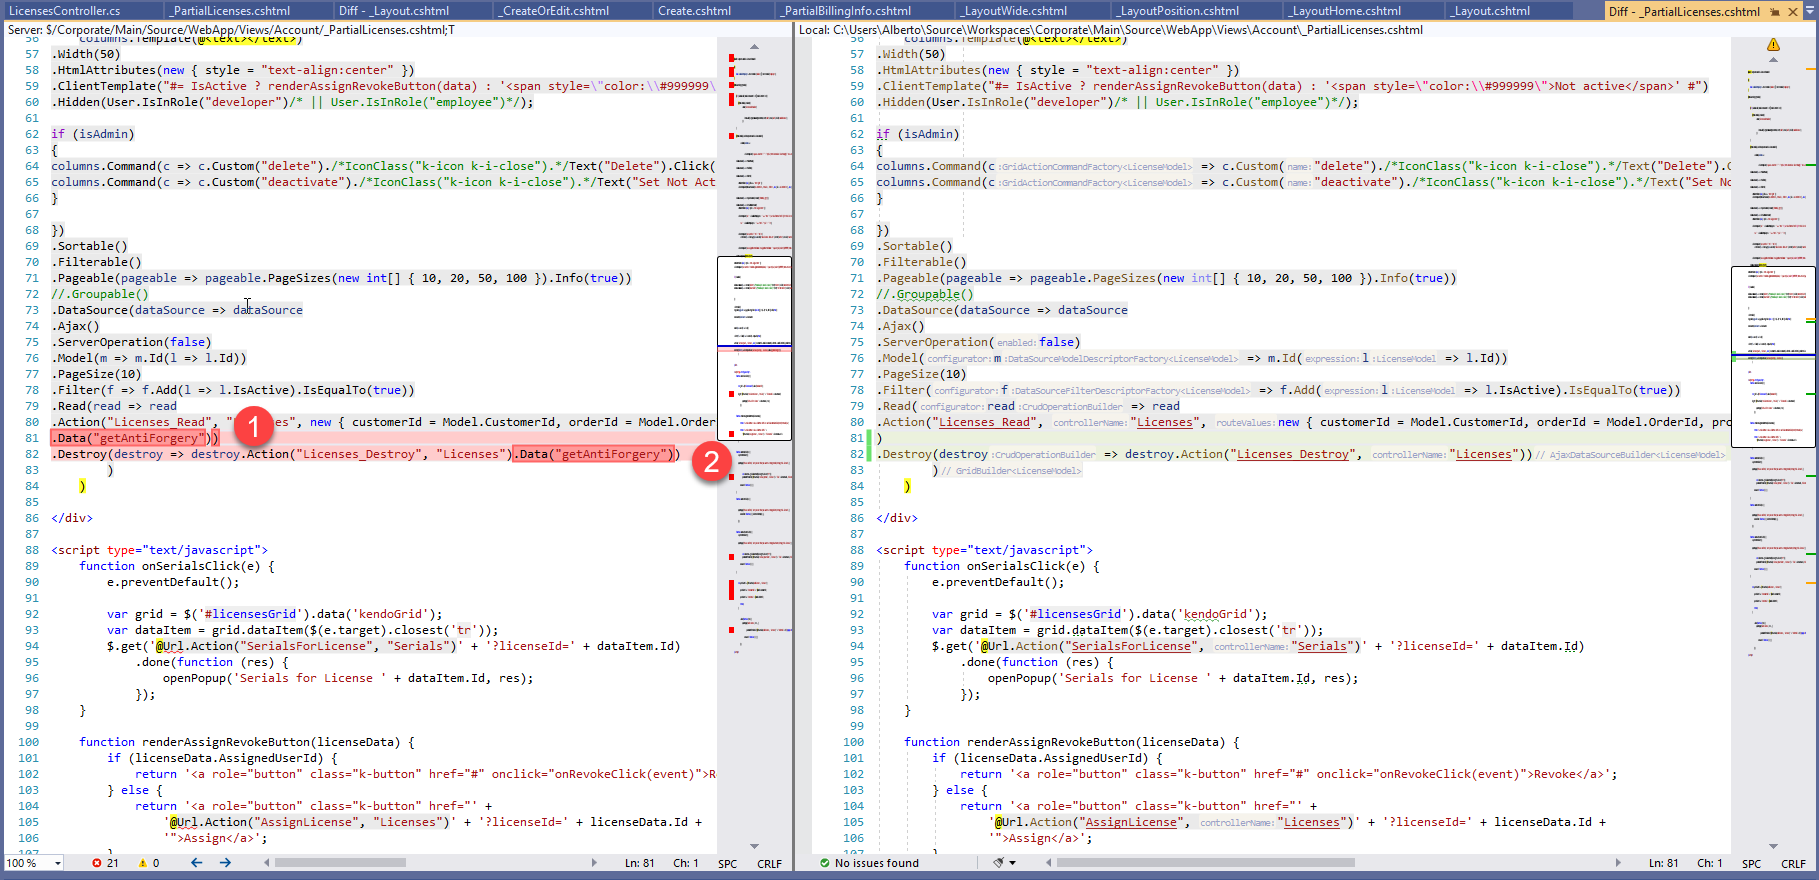1819x880 pixels.
Task: Click the left pane vertical scroll up arrow
Action: 754,47
